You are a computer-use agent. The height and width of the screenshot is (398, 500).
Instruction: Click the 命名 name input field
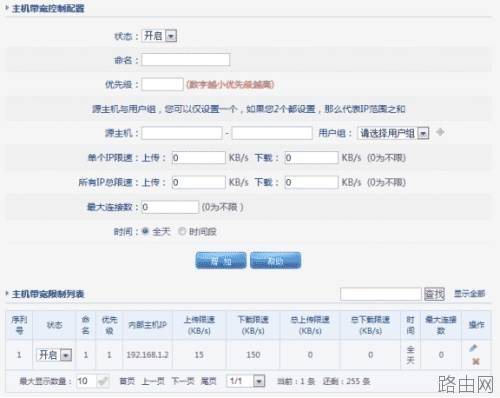[x=186, y=60]
